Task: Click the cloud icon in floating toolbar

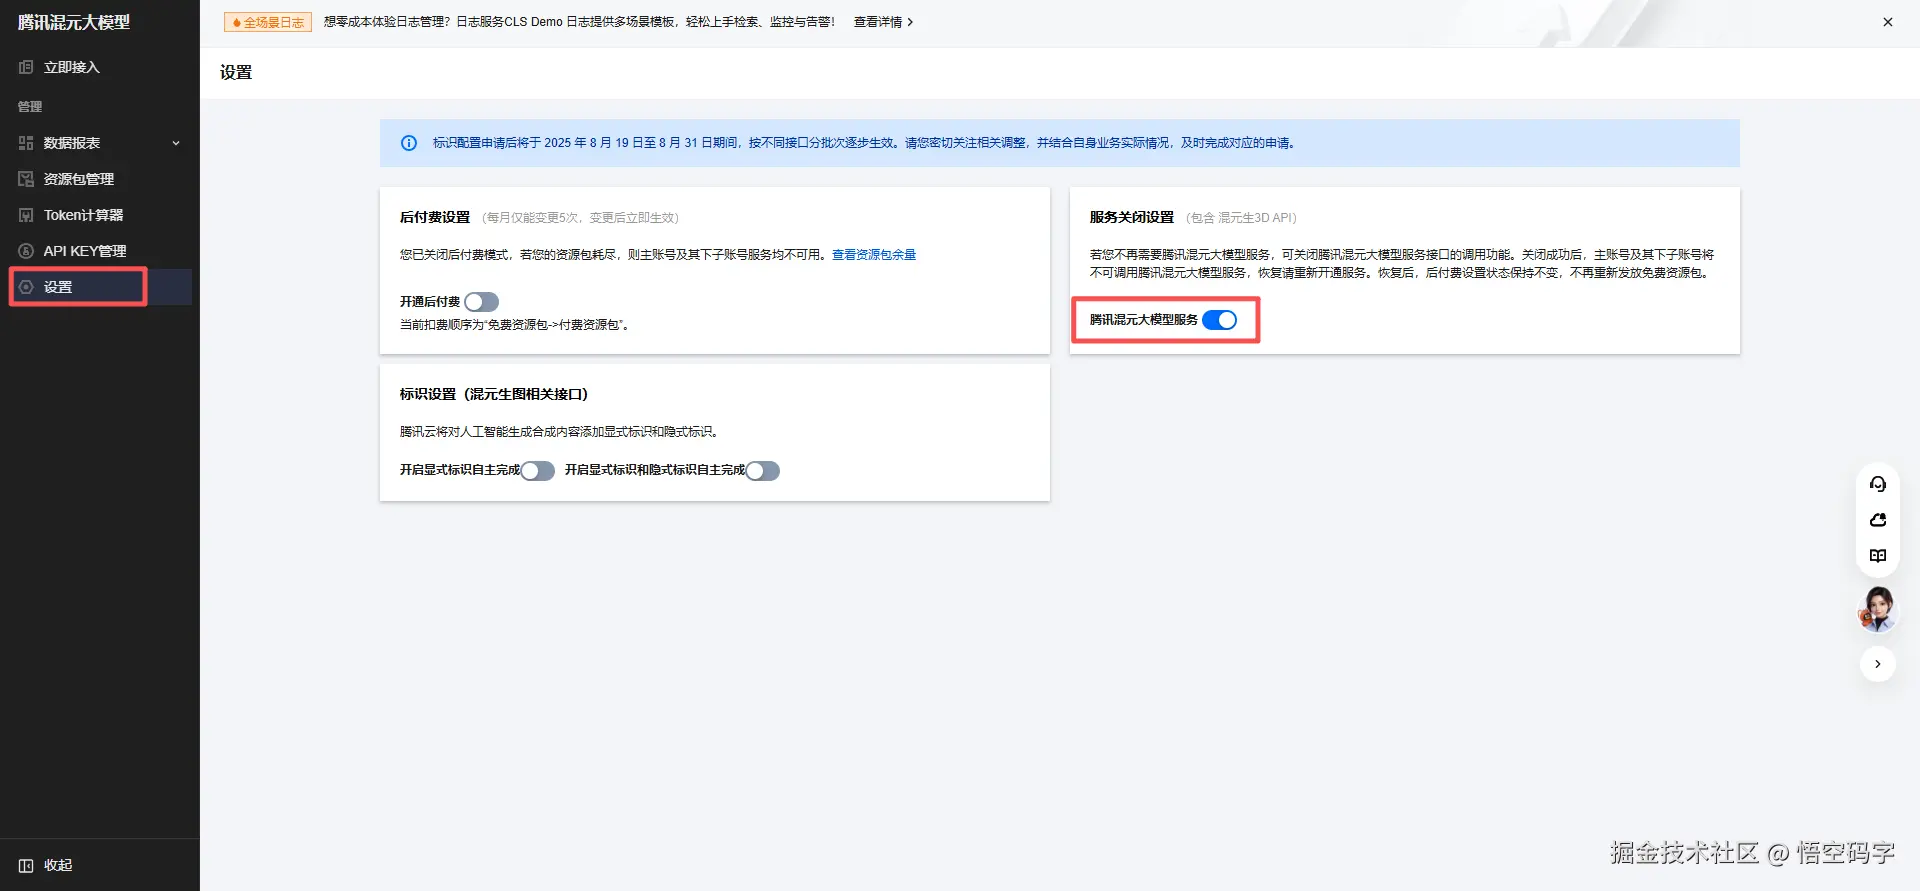Action: click(x=1878, y=520)
